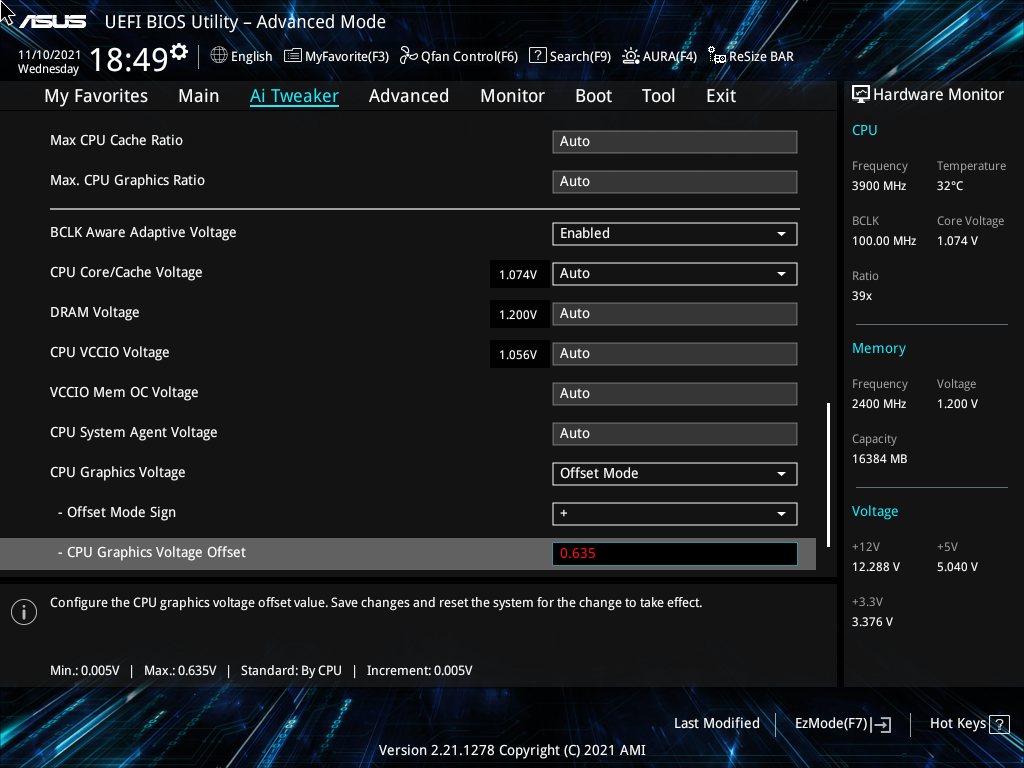Click DRAM Voltage Auto field
The width and height of the screenshot is (1024, 768).
675,313
